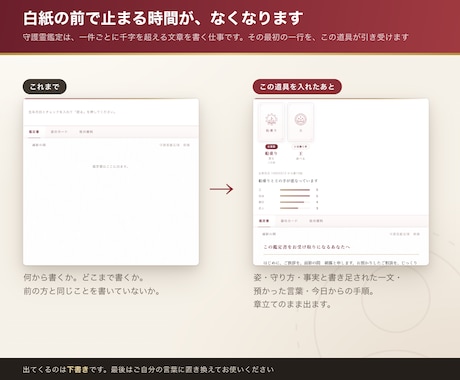This screenshot has height=380, width=460.
Task: Switch to the middle tab in the right panel
Action: tap(289, 221)
